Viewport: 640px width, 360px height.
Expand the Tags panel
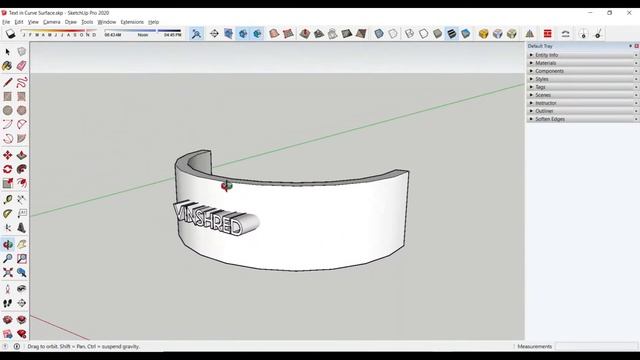coord(582,87)
